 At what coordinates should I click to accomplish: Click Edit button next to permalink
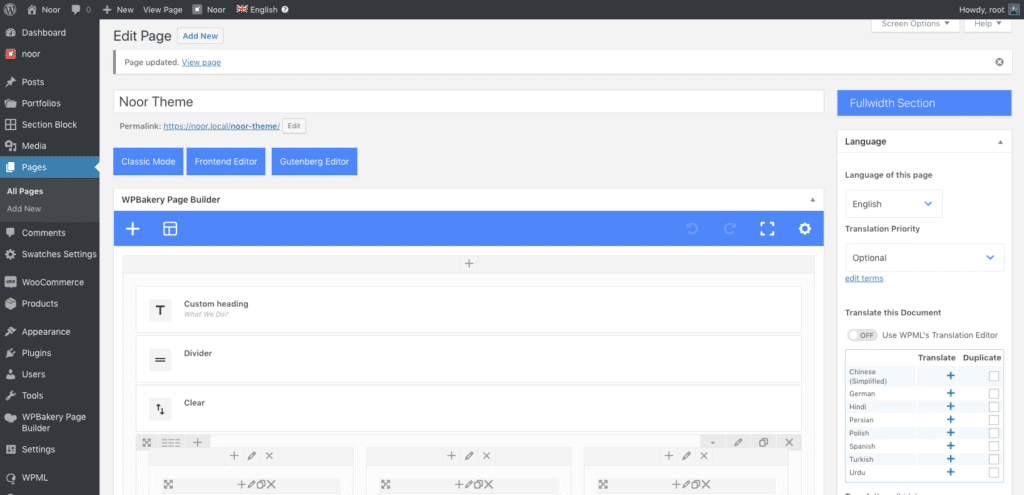(x=294, y=126)
